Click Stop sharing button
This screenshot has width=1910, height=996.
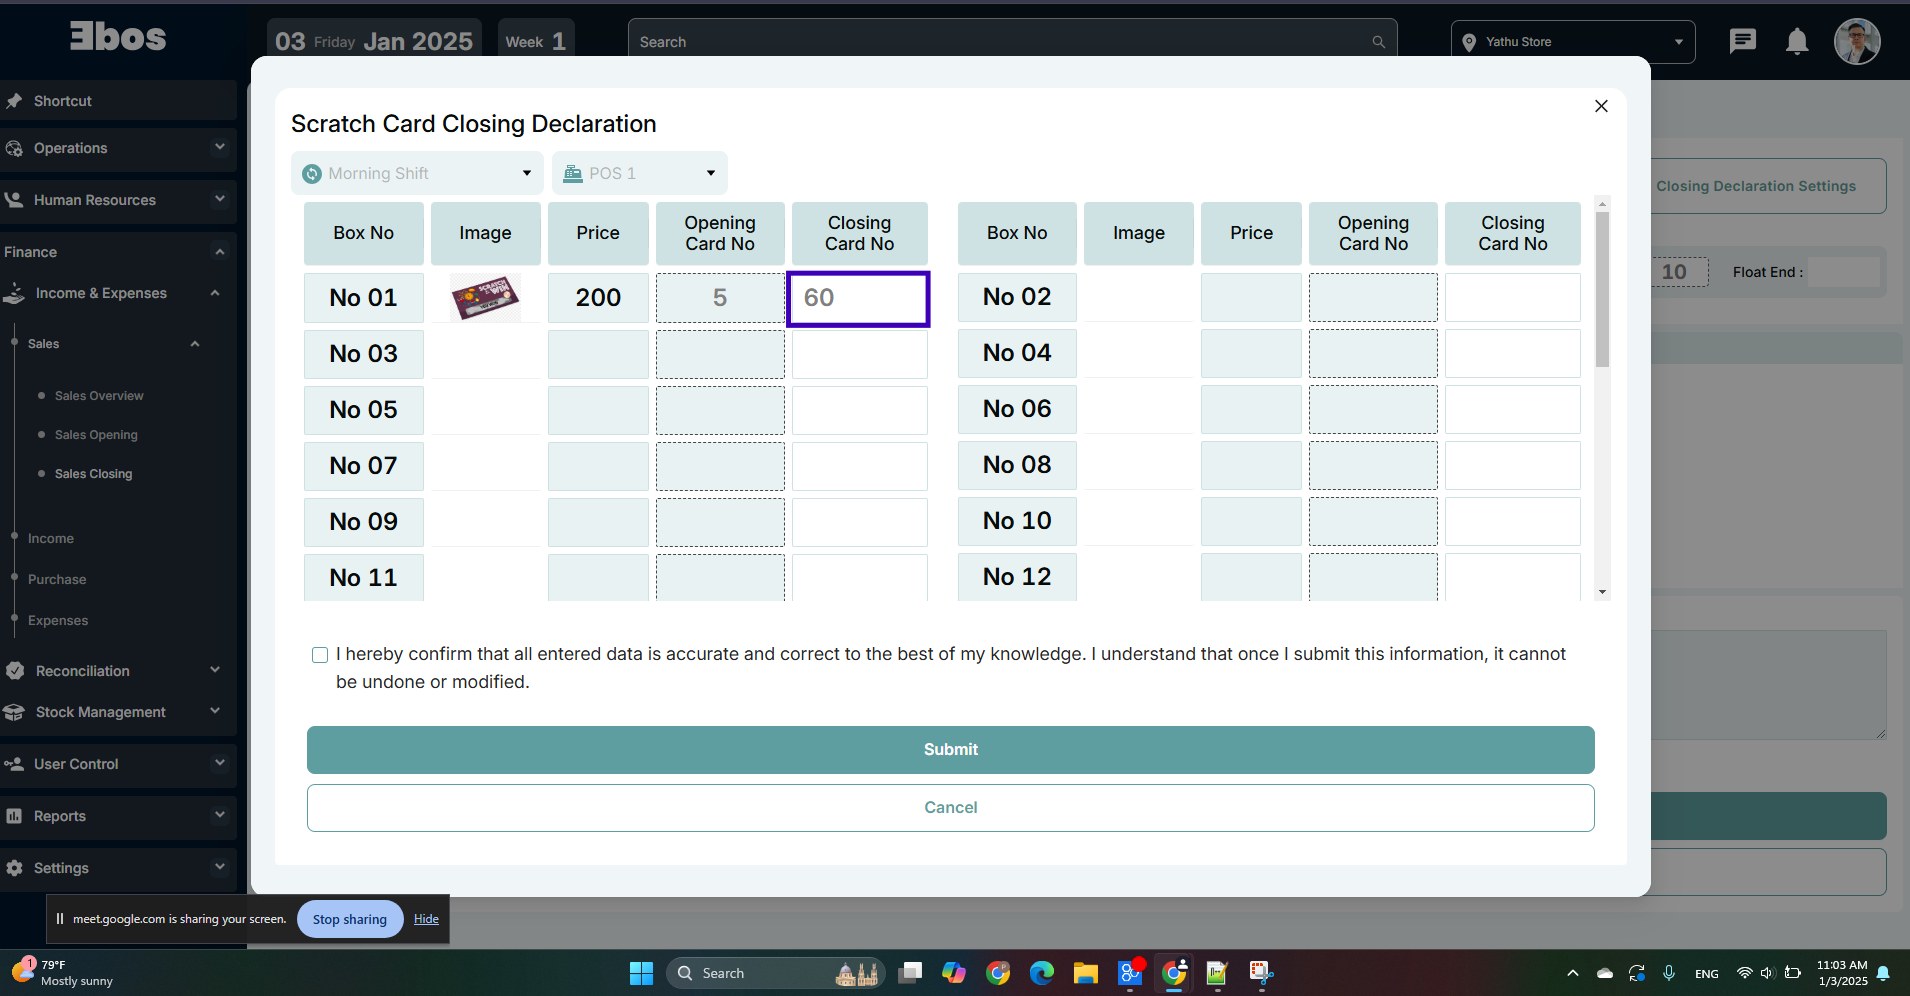click(x=350, y=919)
